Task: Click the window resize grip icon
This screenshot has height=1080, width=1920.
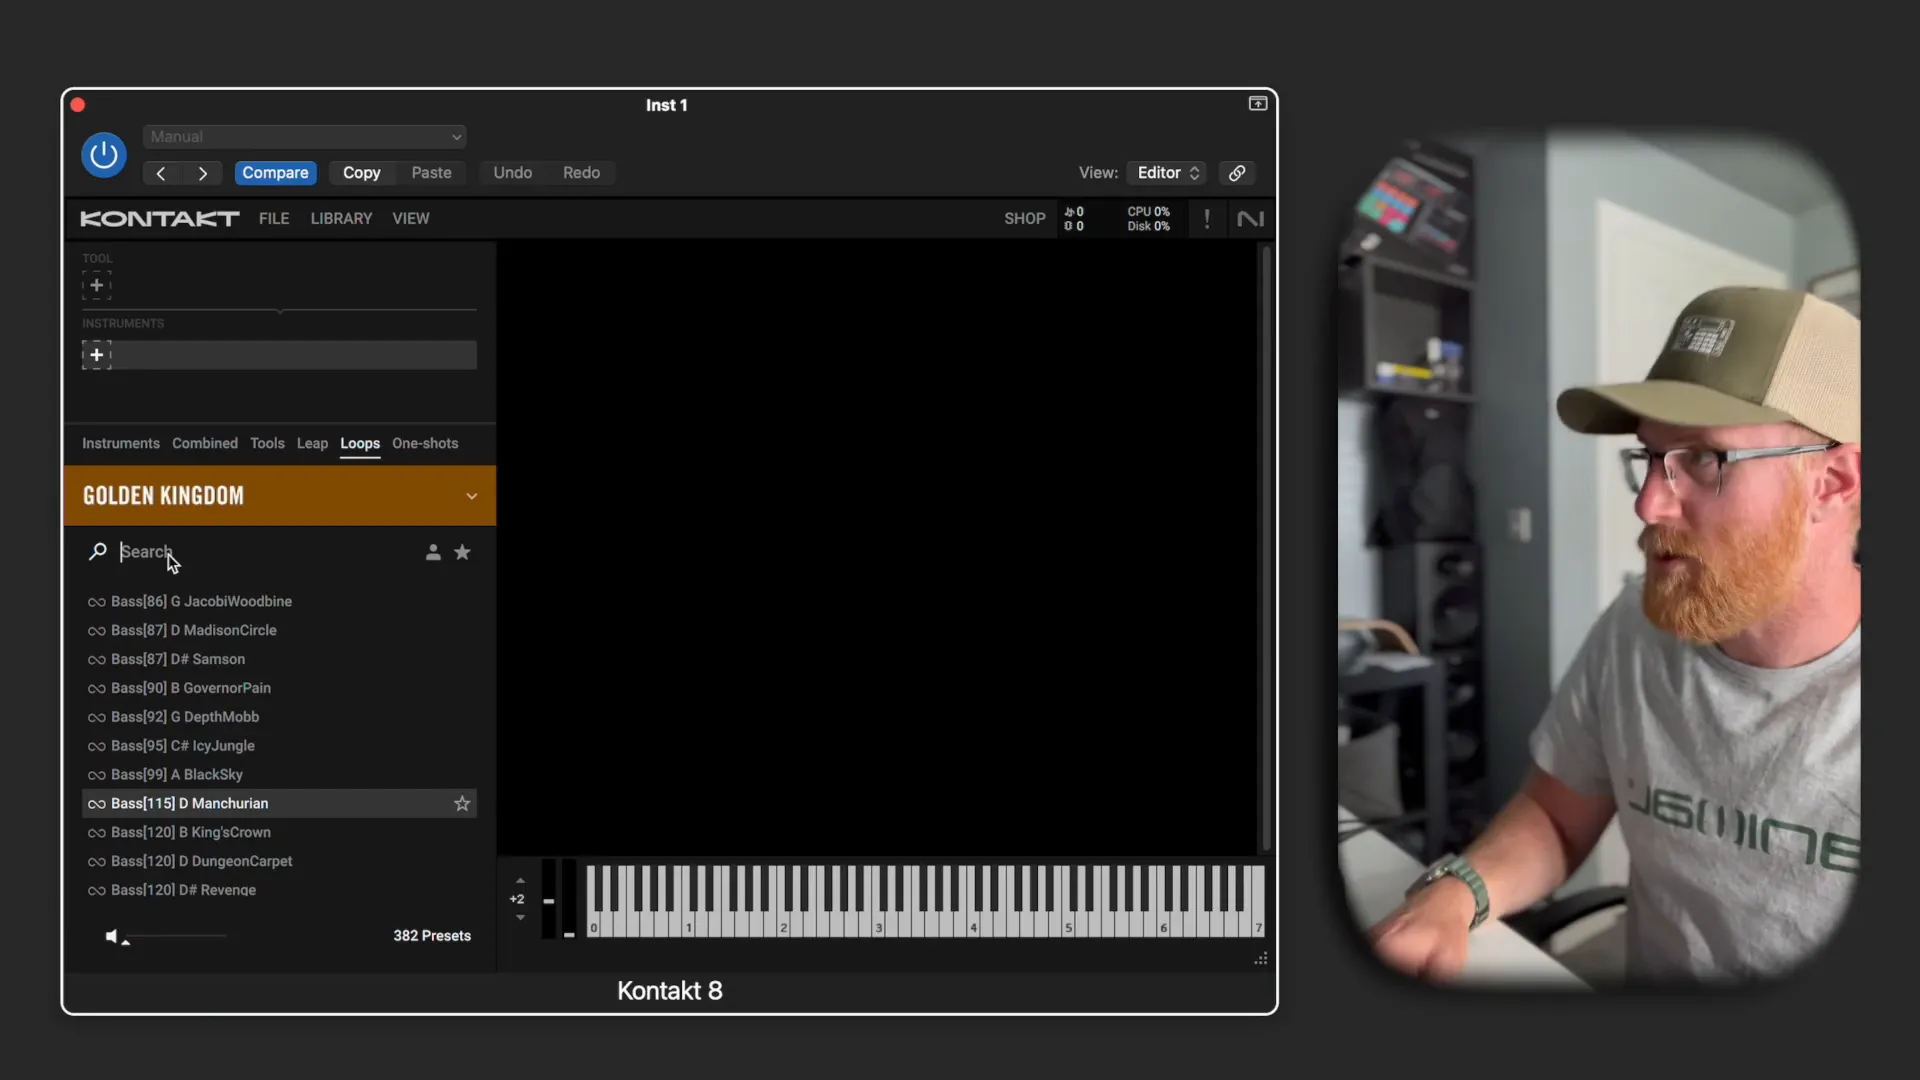Action: point(1261,959)
